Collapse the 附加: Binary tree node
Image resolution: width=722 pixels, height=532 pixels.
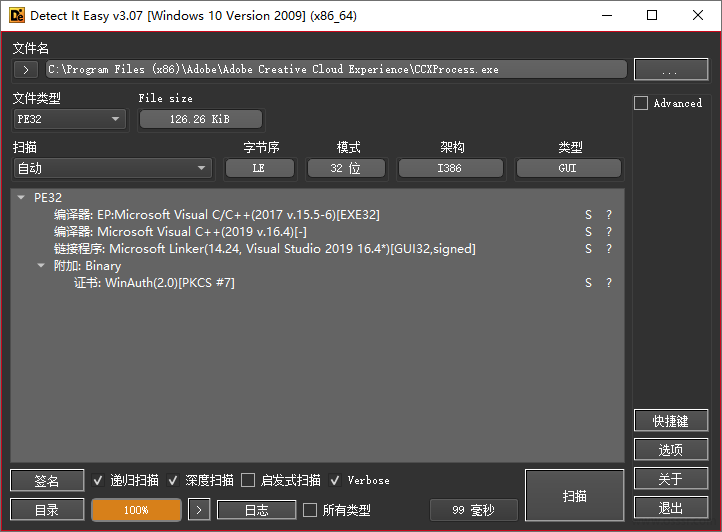[41, 266]
